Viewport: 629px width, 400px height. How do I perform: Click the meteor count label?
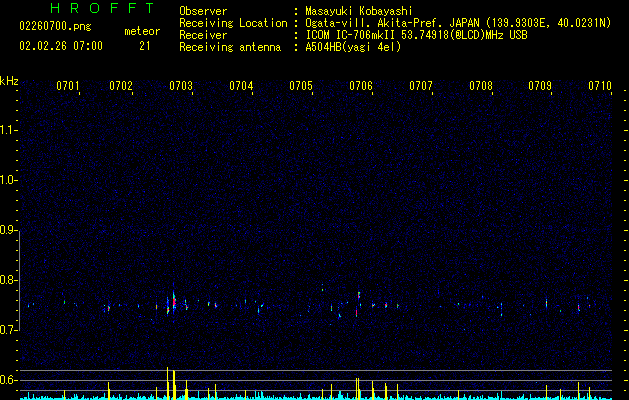pos(142,31)
